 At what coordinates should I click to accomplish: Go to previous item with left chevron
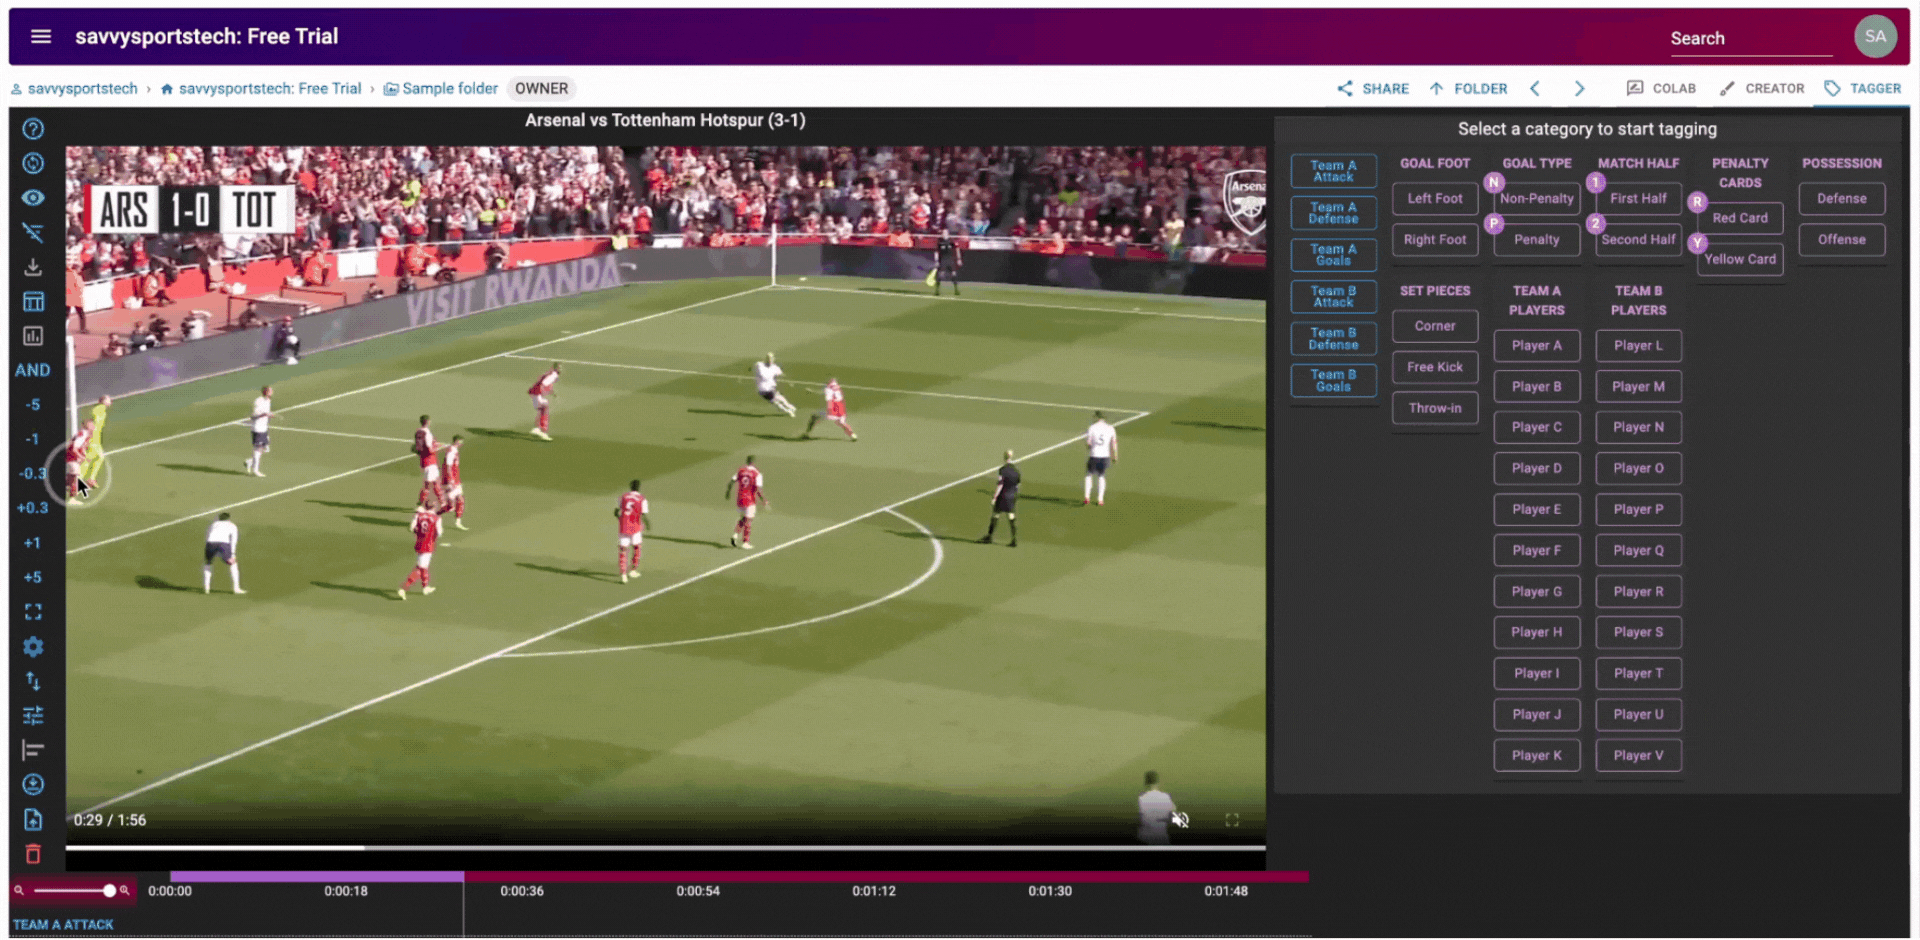point(1535,89)
